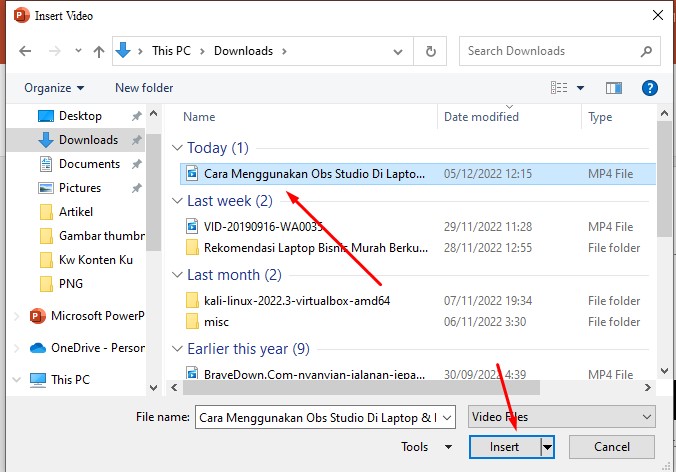This screenshot has width=676, height=472.
Task: Sort by the Name column header
Action: click(199, 117)
